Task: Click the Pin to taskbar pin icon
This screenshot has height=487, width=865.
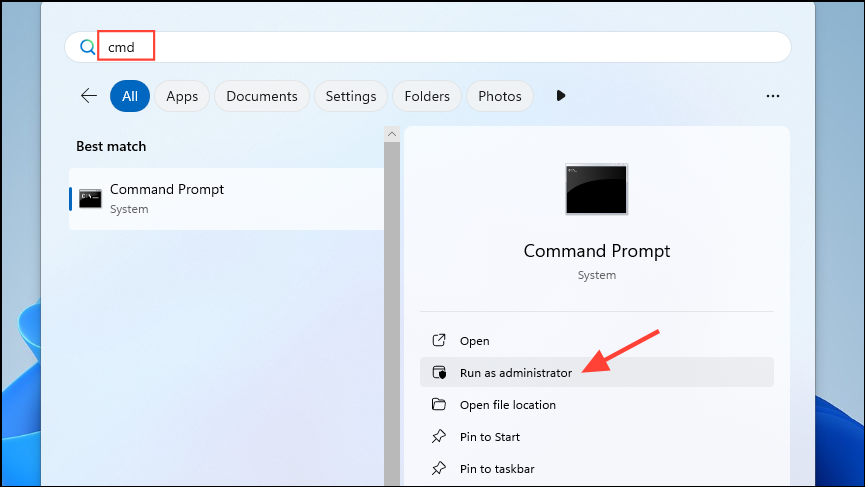Action: coord(439,468)
